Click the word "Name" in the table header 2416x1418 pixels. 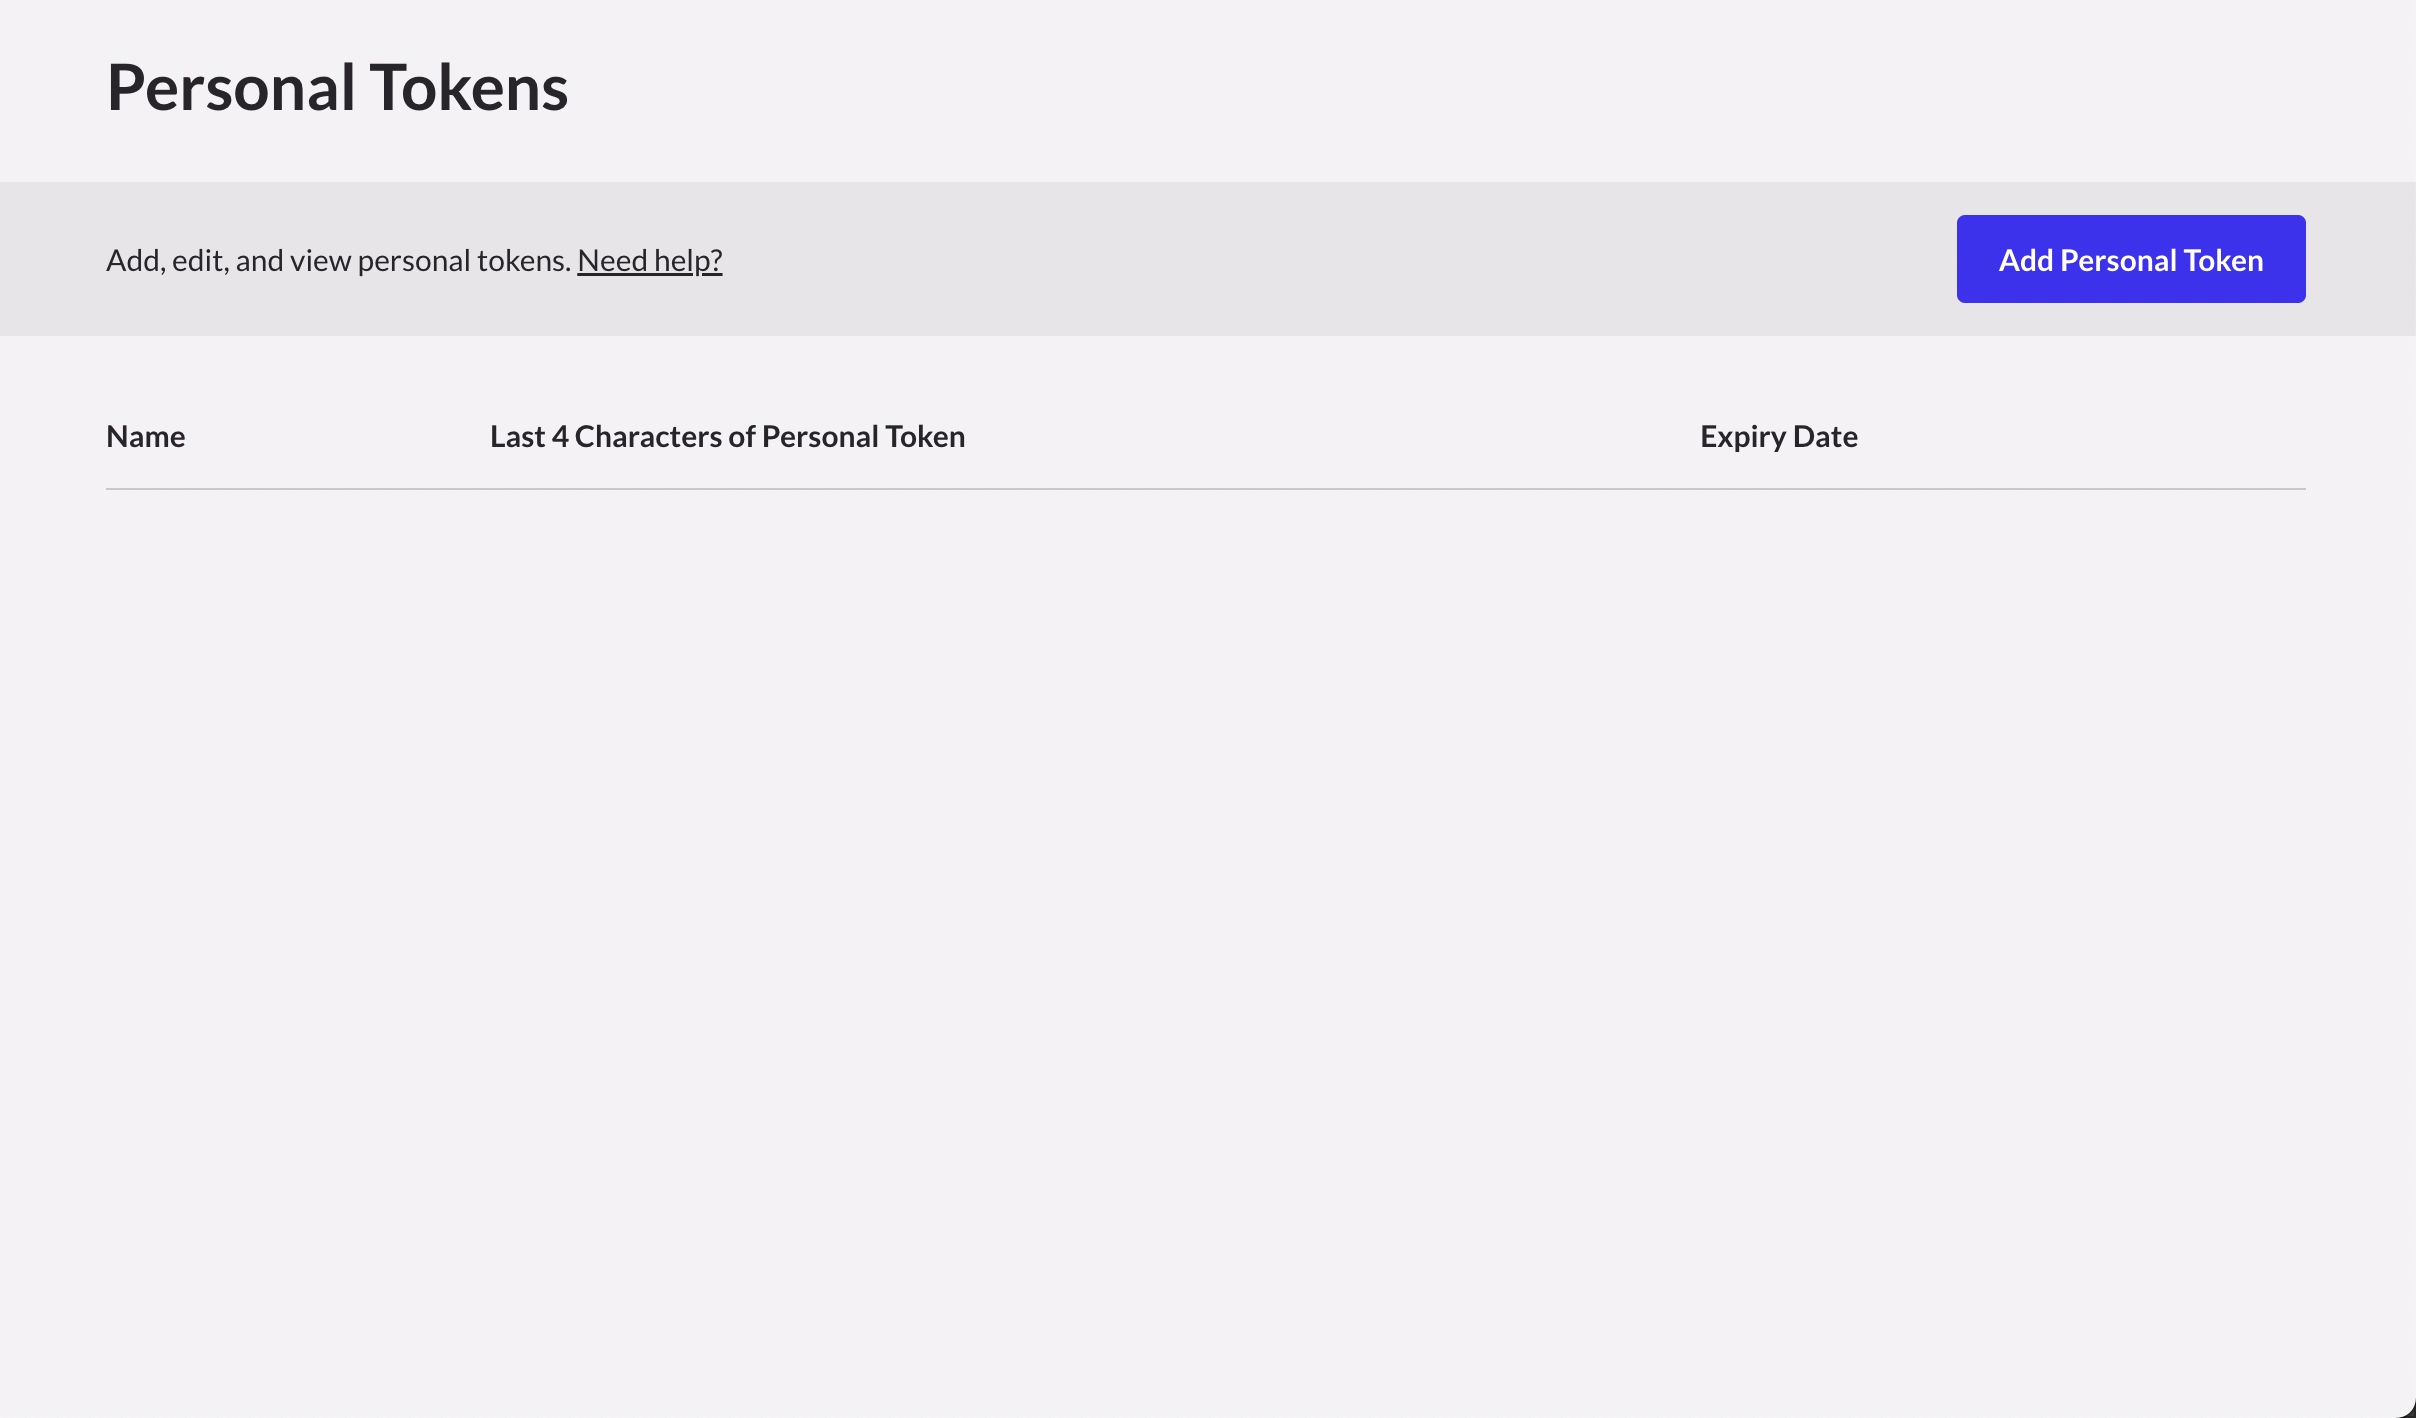click(145, 436)
